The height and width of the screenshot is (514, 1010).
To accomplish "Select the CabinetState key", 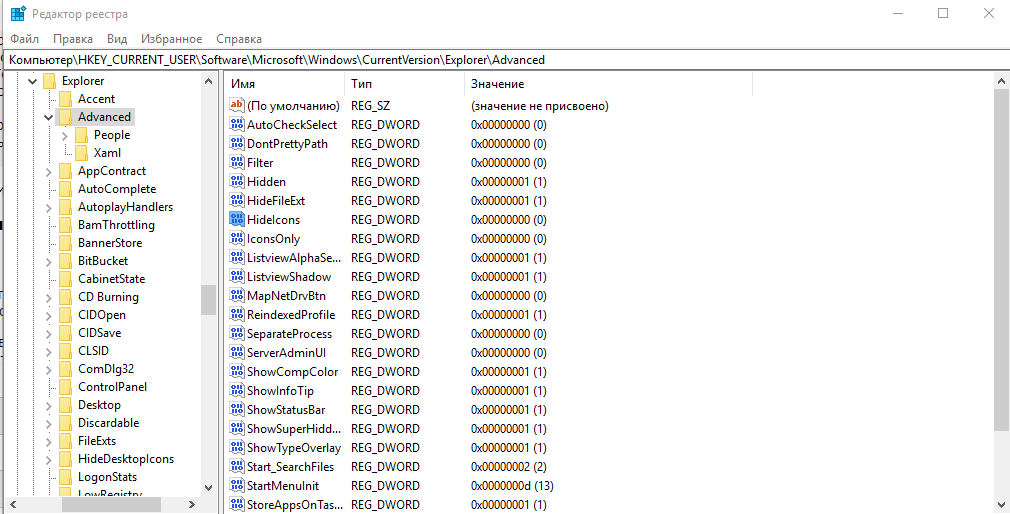I will (111, 279).
